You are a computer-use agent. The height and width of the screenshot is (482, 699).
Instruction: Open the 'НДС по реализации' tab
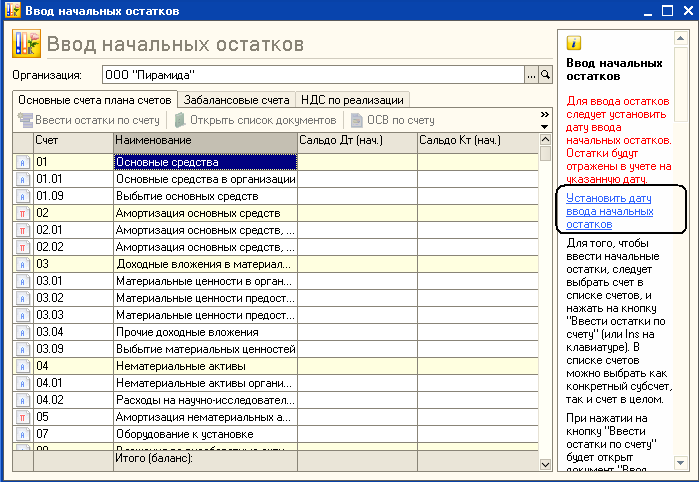coord(352,100)
